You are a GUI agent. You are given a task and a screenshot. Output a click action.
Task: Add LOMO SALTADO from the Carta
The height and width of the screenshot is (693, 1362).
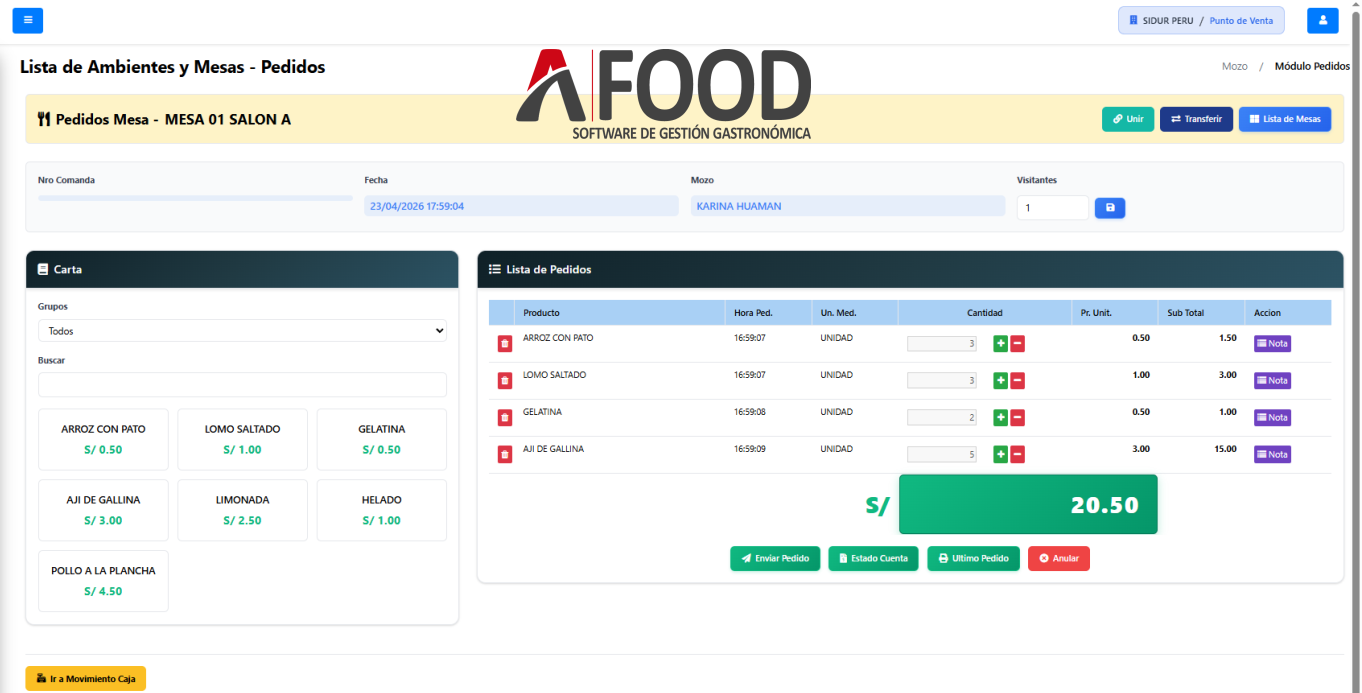[x=242, y=439]
